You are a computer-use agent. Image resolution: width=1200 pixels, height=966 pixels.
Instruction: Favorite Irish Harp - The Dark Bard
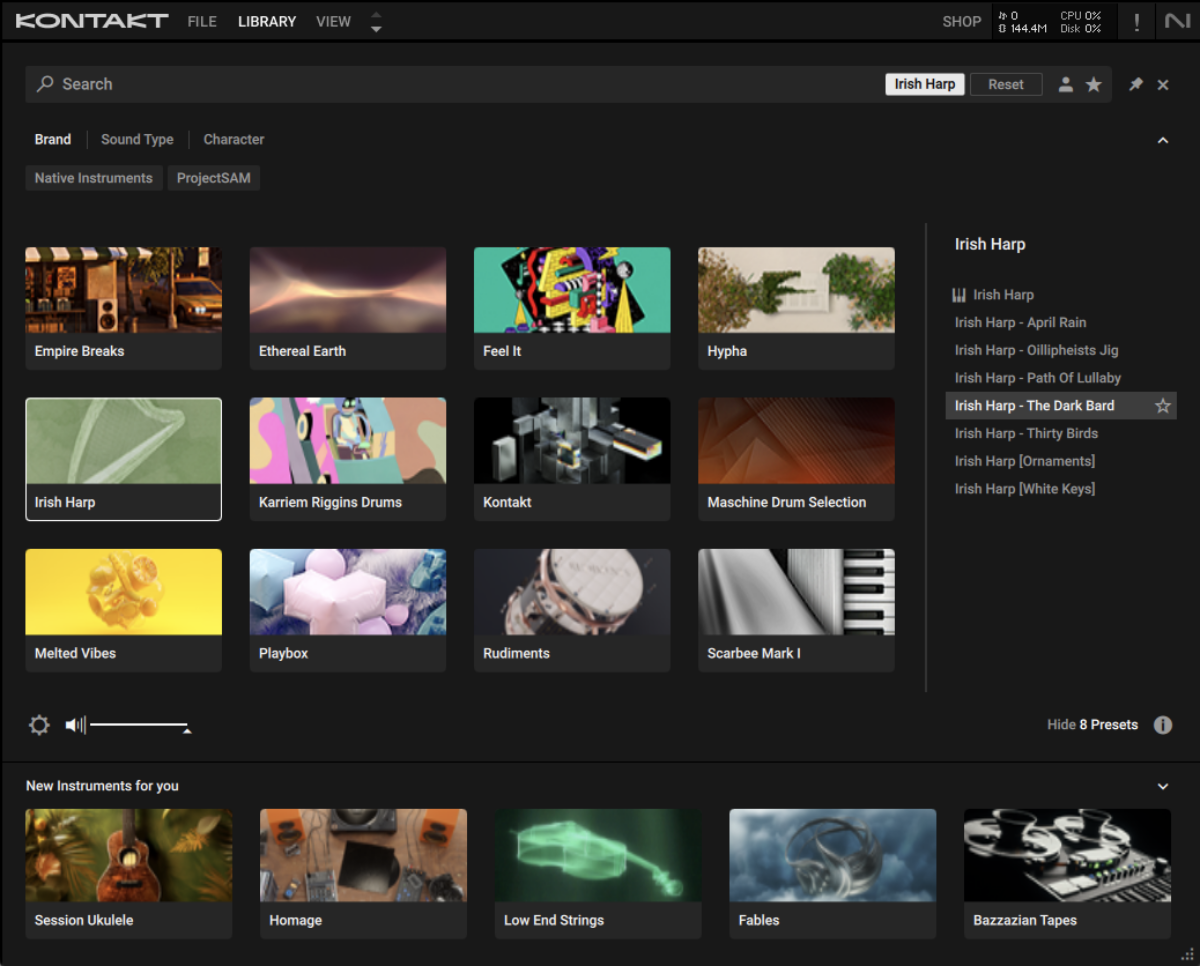1163,406
